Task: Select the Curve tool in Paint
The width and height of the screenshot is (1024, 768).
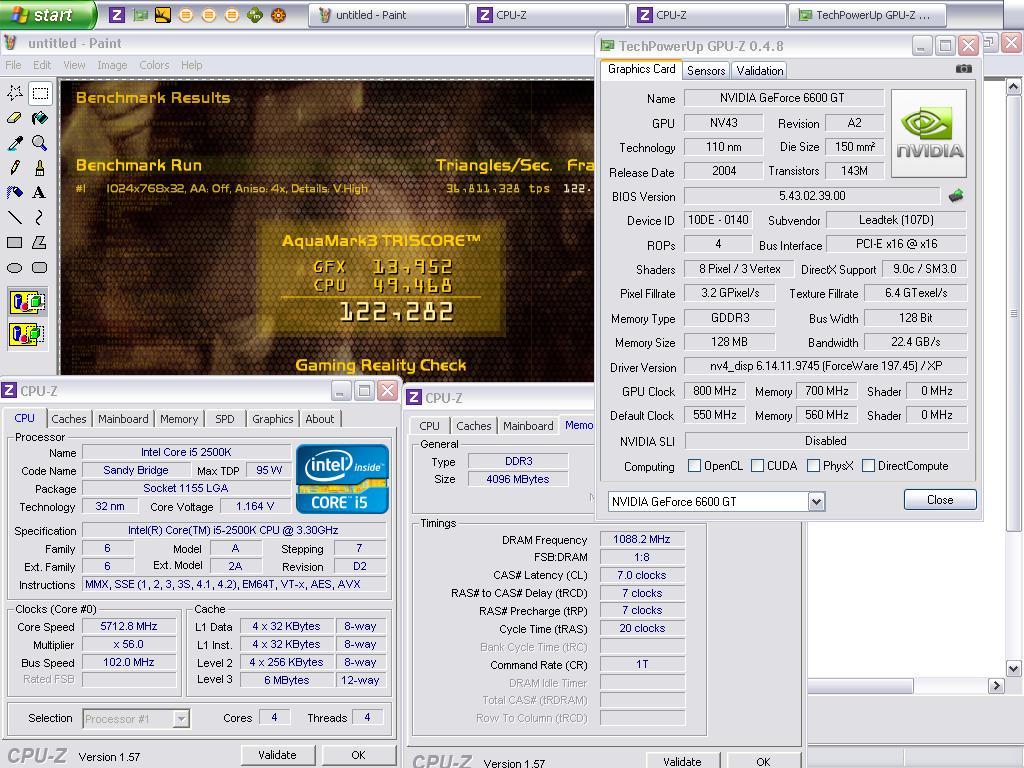Action: click(40, 217)
